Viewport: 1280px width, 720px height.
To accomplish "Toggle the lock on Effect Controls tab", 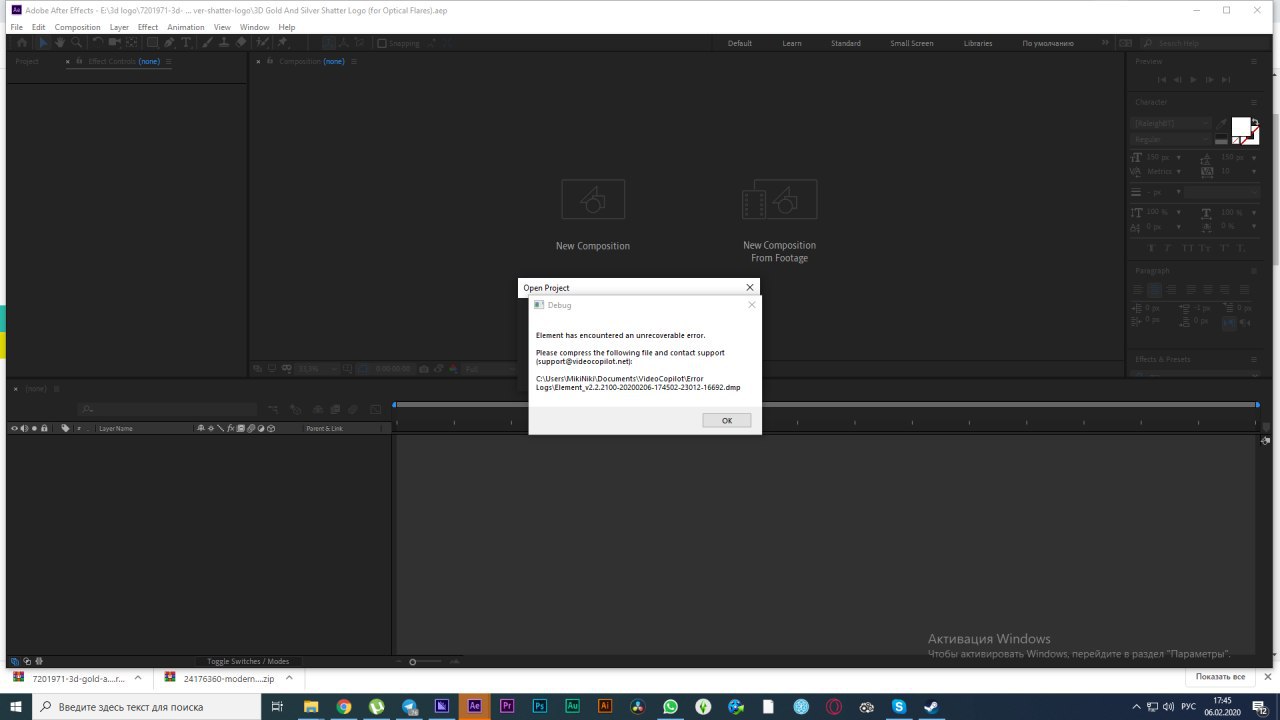I will pos(79,61).
